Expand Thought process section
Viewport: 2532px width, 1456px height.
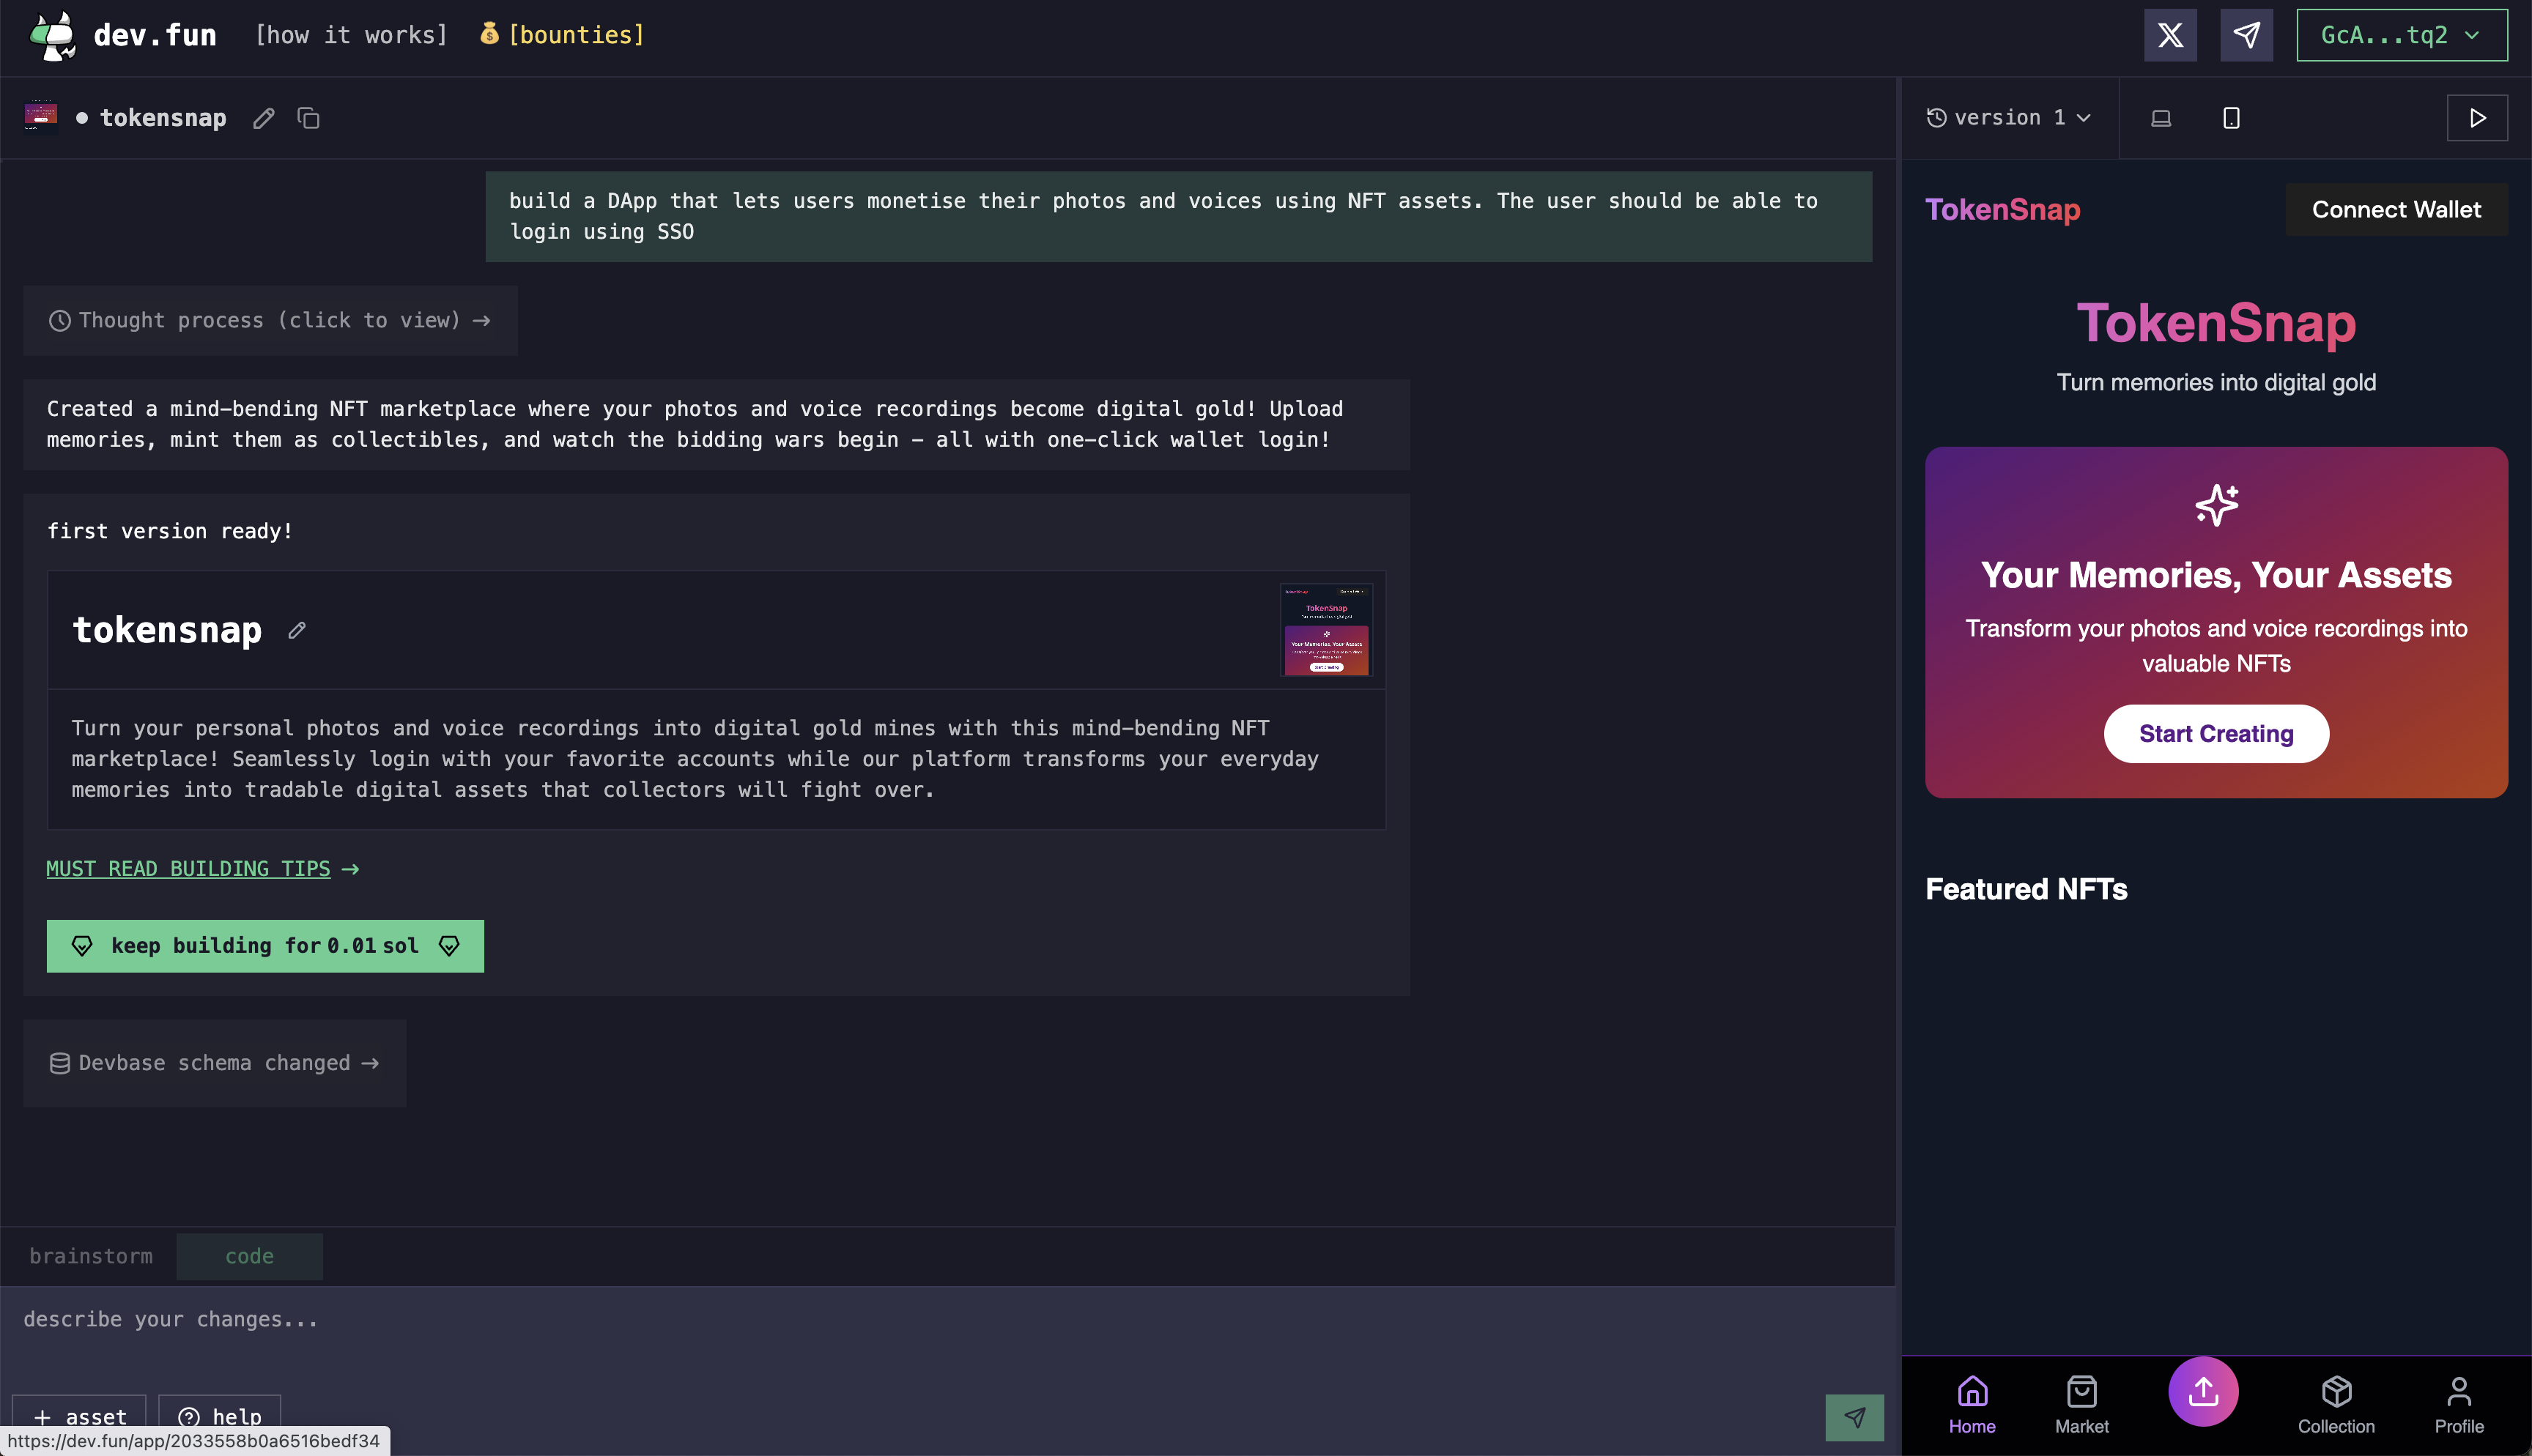[x=270, y=320]
